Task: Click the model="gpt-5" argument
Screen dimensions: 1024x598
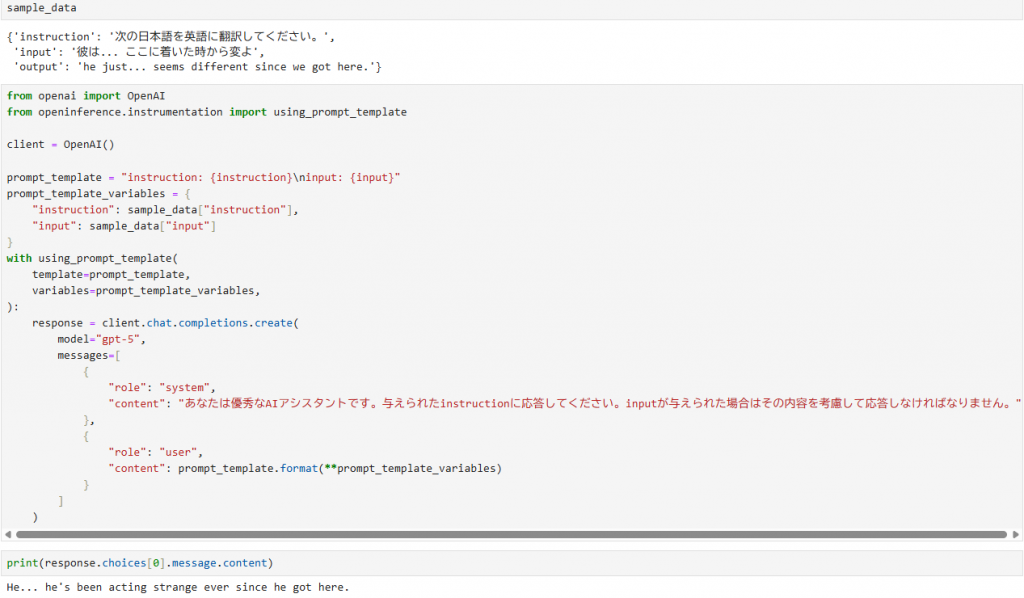Action: 101,339
